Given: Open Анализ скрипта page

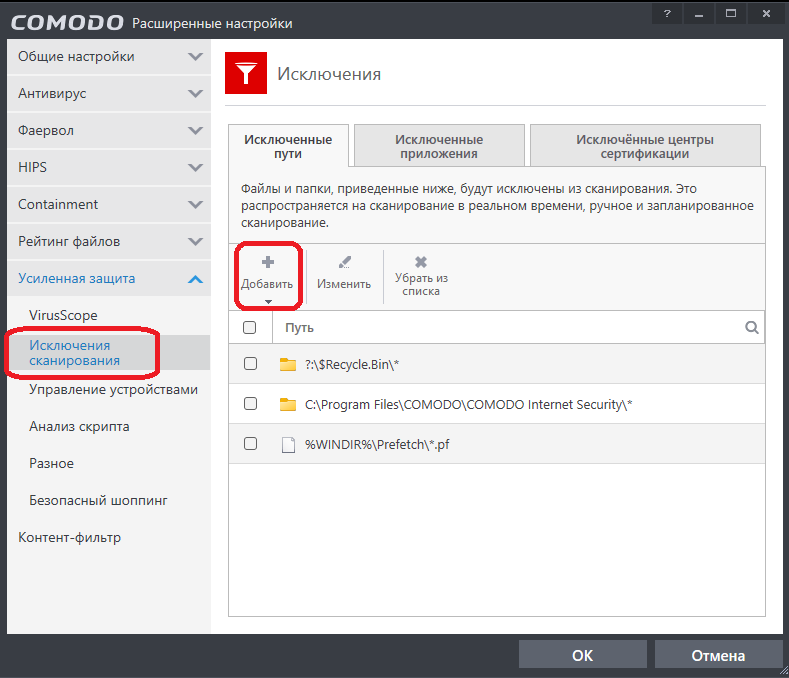Looking at the screenshot, I should [x=79, y=426].
